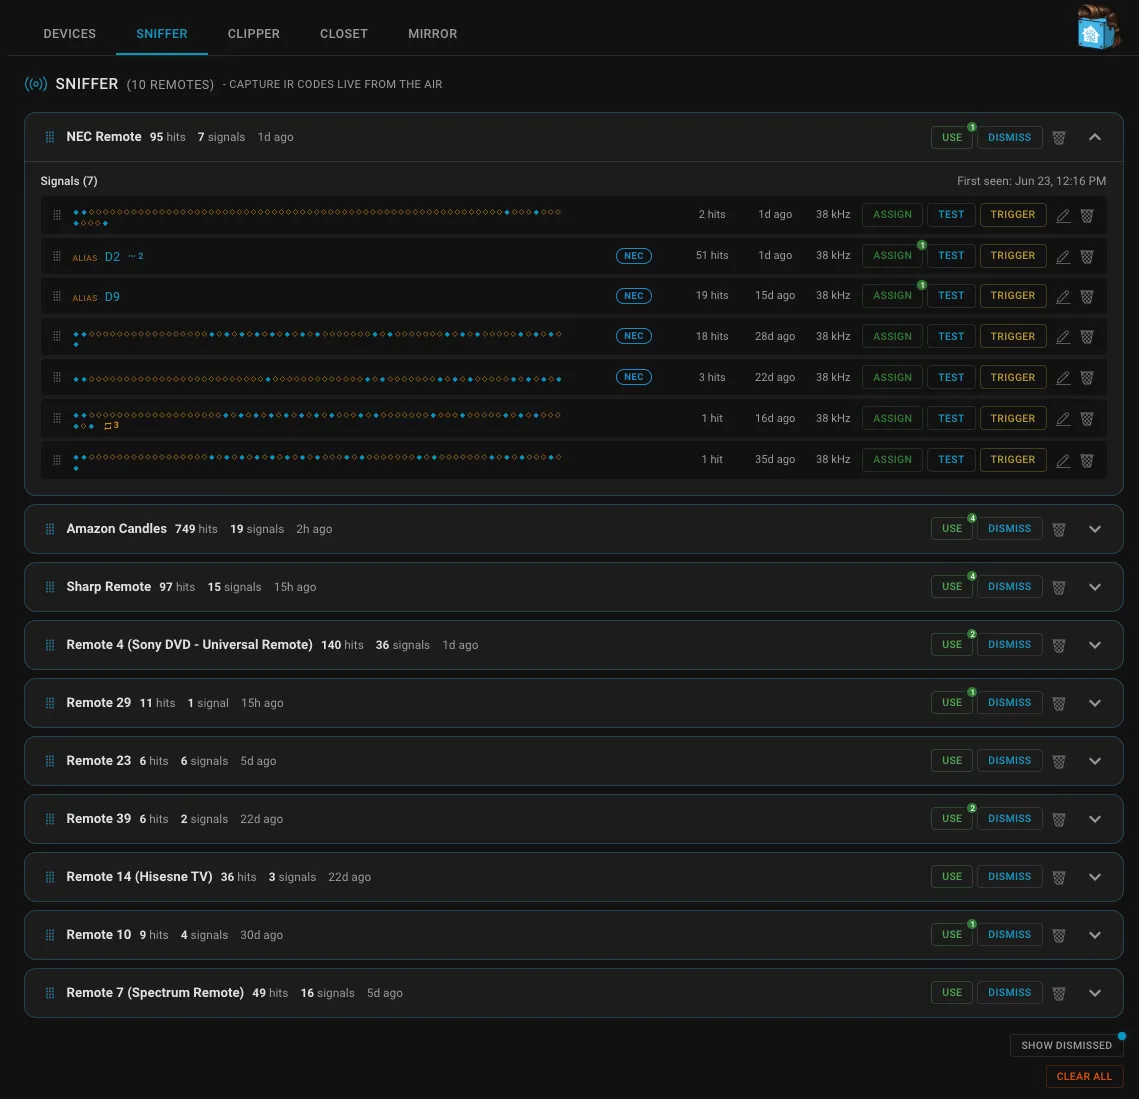
Task: Expand Remote 4 (Sony DVD - Universal Remote)
Action: [x=1095, y=645]
